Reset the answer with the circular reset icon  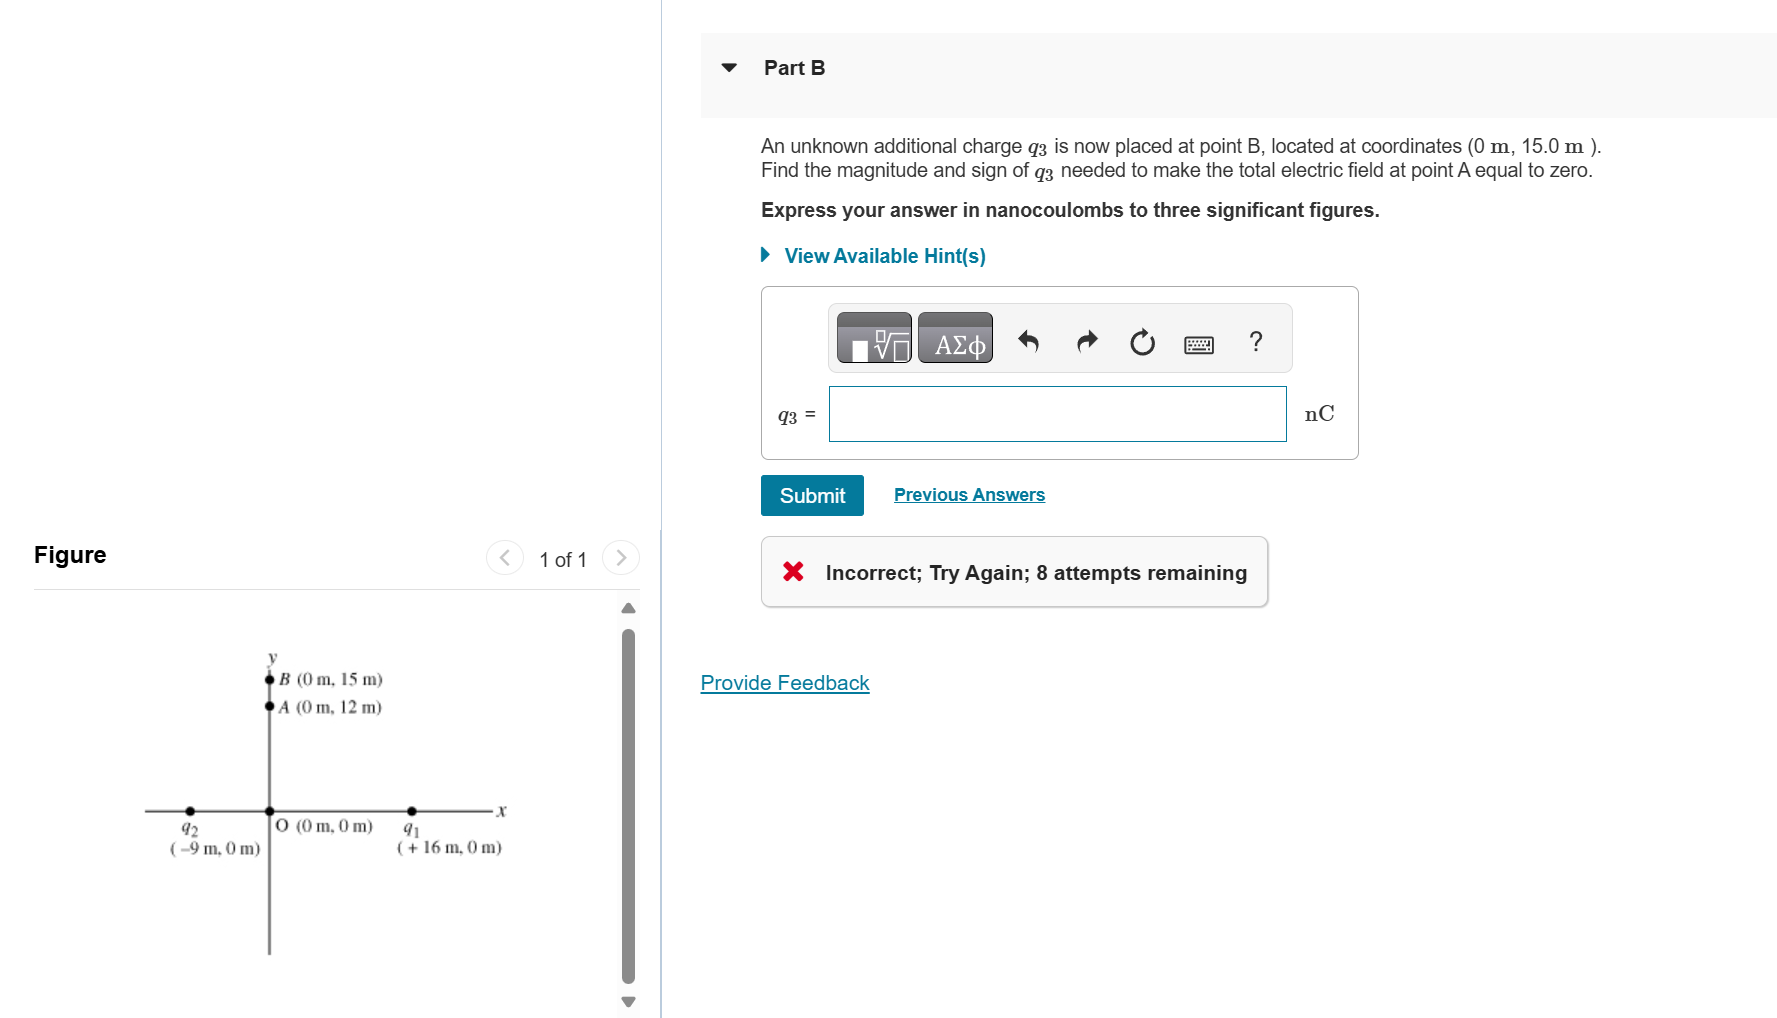pos(1142,342)
